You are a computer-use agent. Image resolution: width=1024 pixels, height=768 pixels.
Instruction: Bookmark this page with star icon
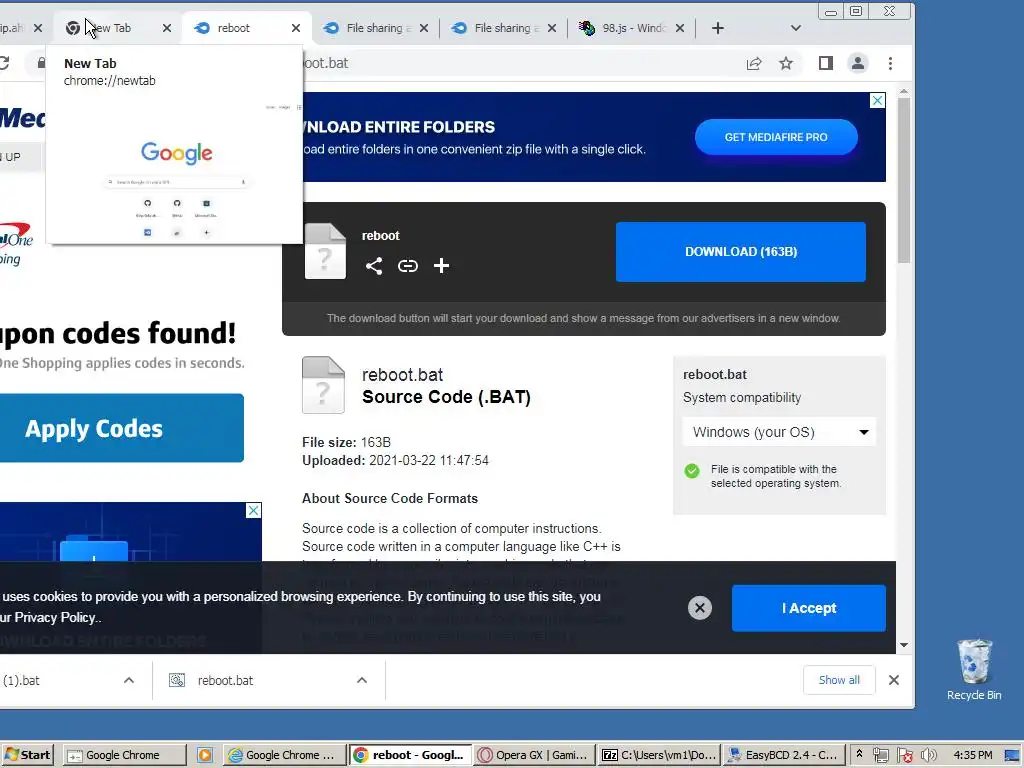(x=786, y=63)
